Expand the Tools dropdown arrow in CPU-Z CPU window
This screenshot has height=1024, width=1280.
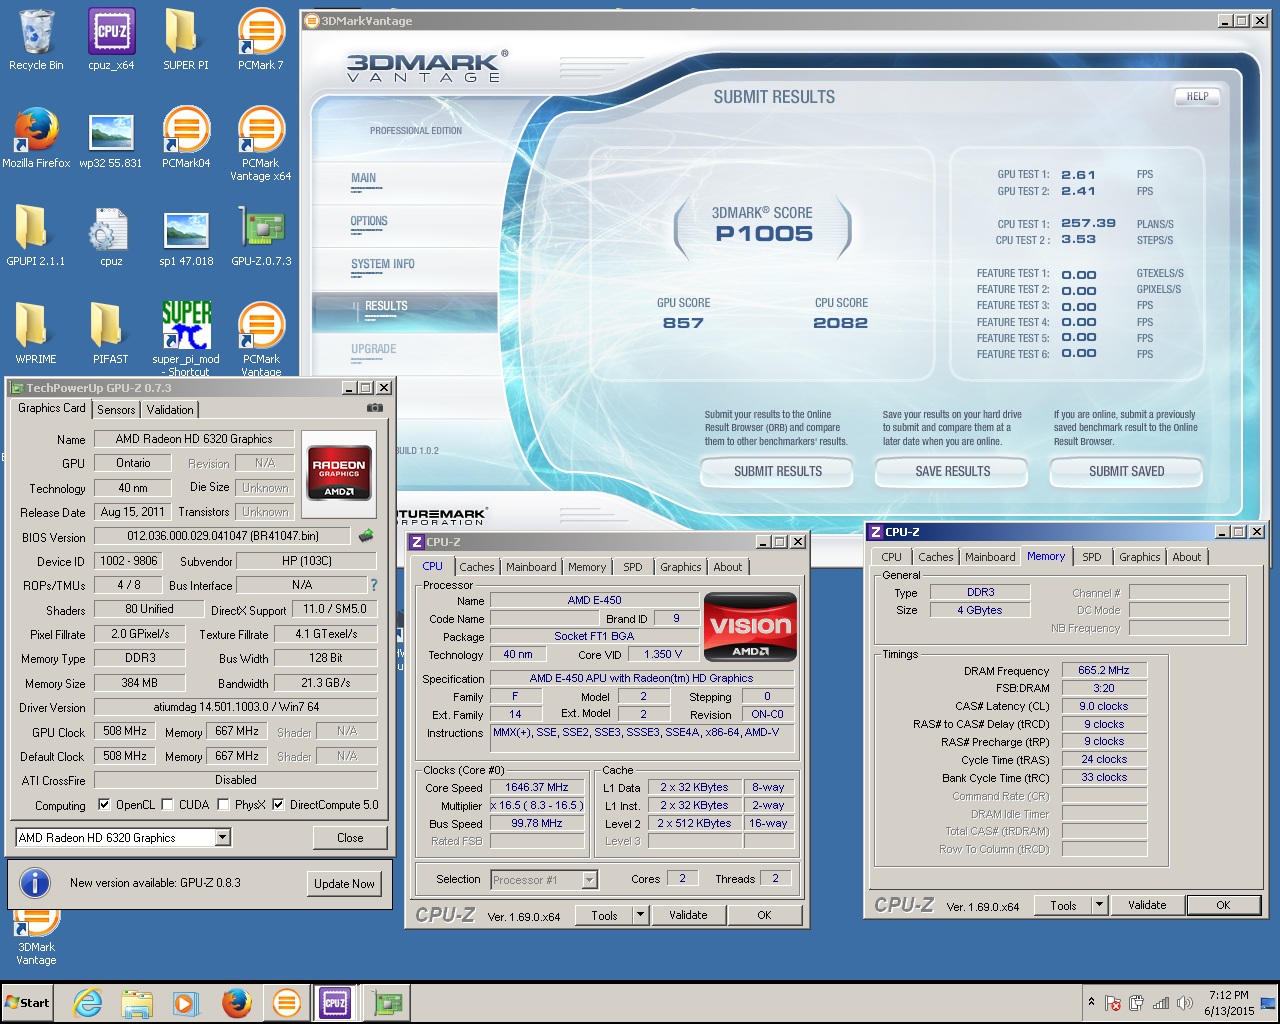click(642, 915)
